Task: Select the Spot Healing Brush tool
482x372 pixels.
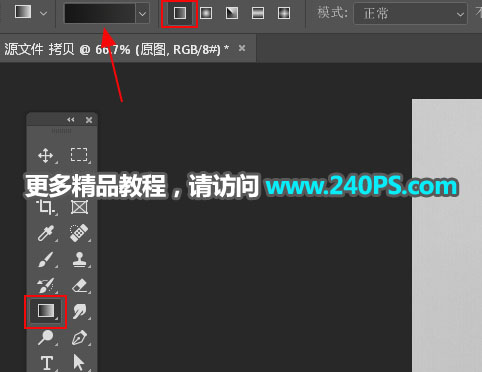Action: (79, 233)
